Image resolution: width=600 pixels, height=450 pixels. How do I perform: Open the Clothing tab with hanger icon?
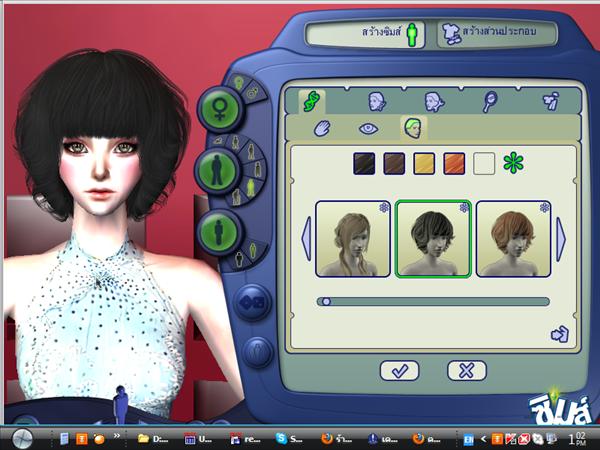[550, 101]
